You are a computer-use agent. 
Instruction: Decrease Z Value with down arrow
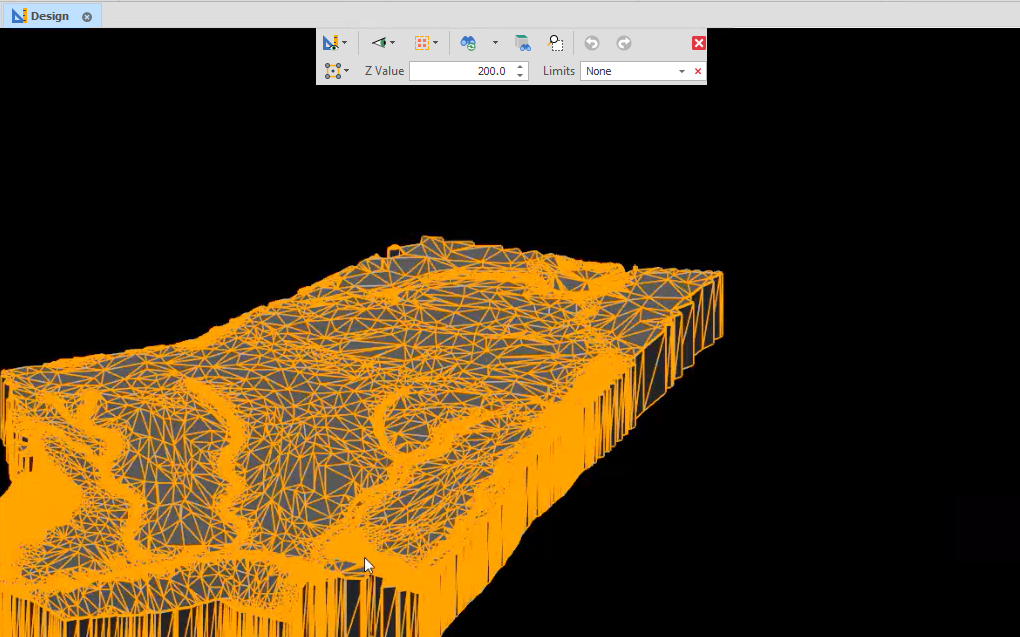pyautogui.click(x=520, y=76)
